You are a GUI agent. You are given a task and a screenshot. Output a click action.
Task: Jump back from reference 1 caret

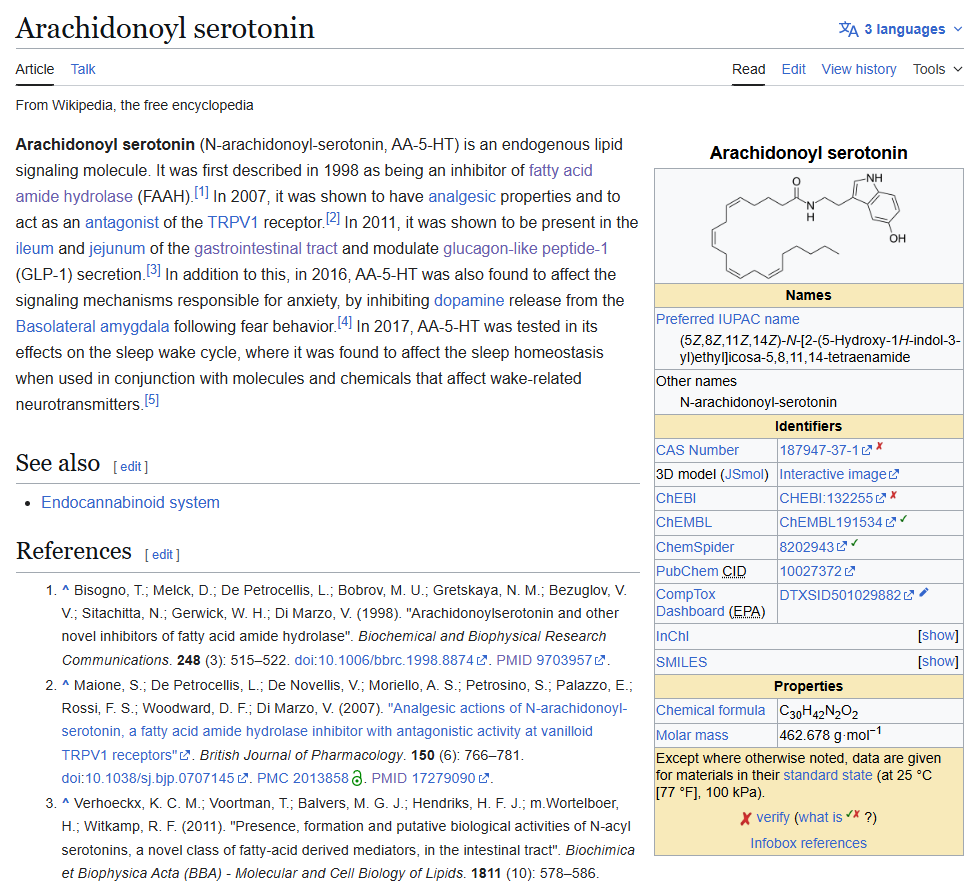(x=65, y=590)
